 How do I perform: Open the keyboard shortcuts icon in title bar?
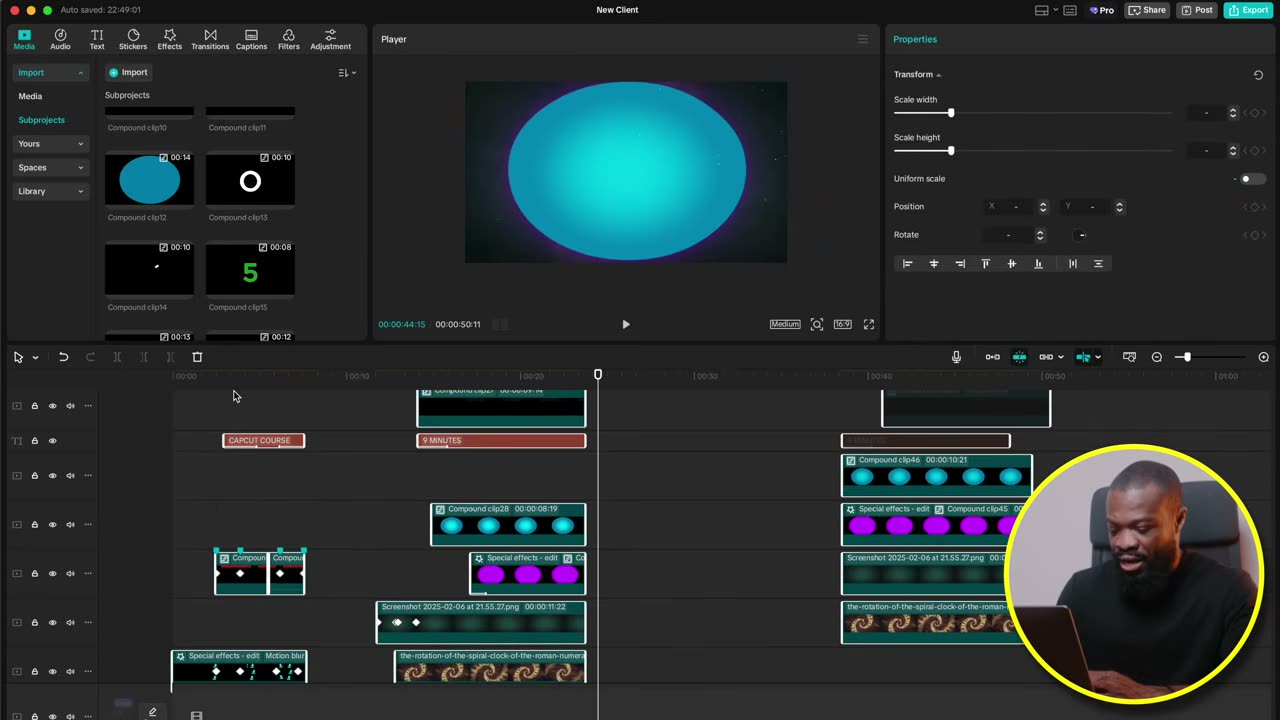[1070, 10]
